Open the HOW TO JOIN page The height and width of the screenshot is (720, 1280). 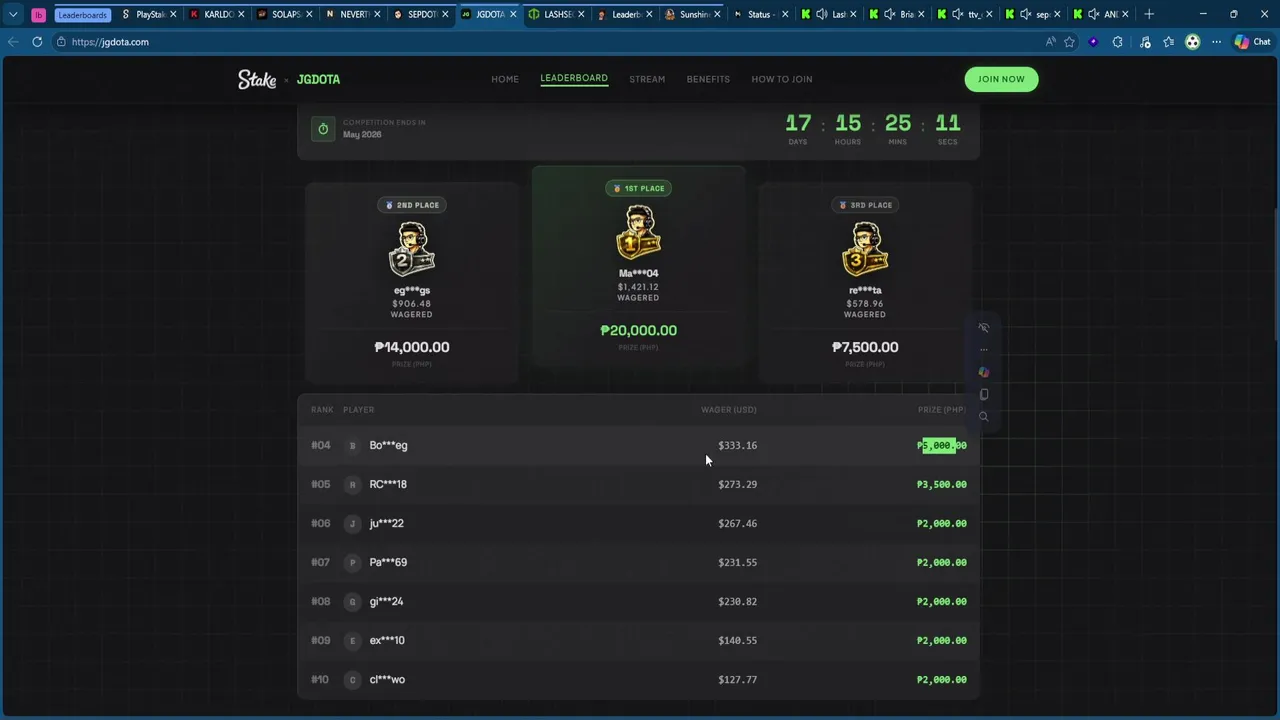(782, 79)
